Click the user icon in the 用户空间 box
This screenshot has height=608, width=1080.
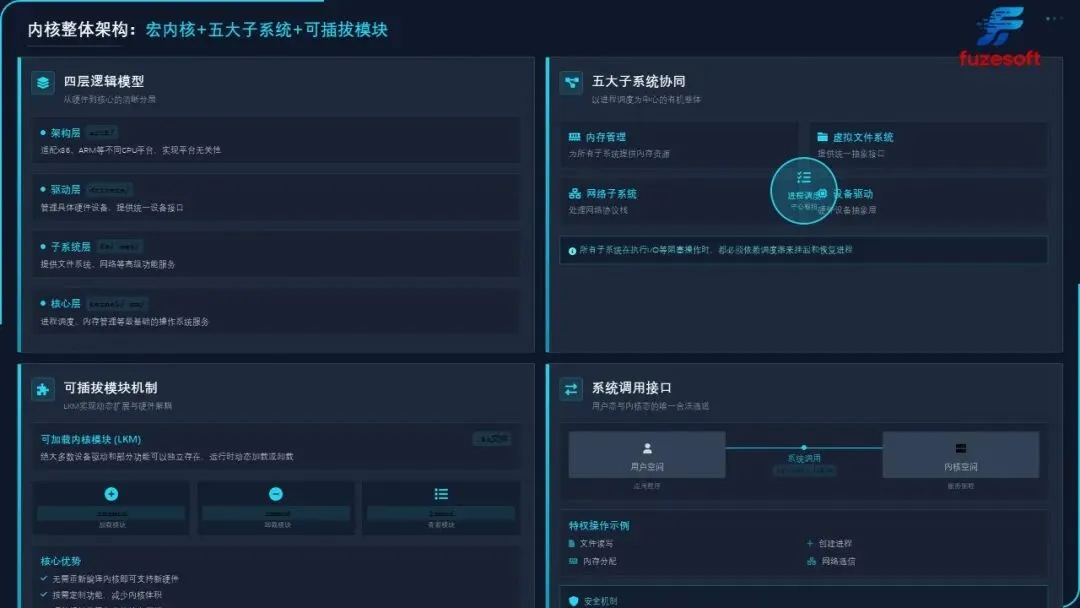[x=647, y=448]
